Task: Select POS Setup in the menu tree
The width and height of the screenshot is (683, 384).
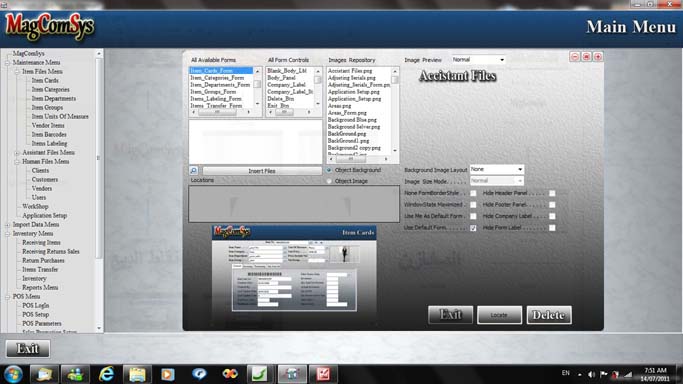Action: point(35,314)
